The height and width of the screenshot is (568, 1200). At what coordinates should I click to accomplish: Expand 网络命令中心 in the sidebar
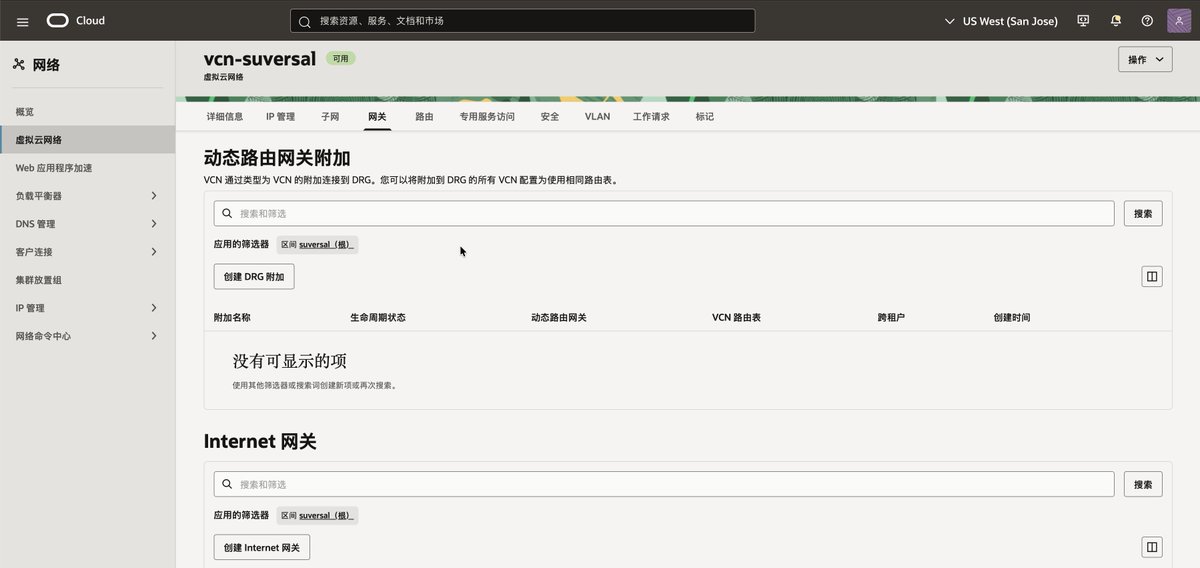click(154, 336)
